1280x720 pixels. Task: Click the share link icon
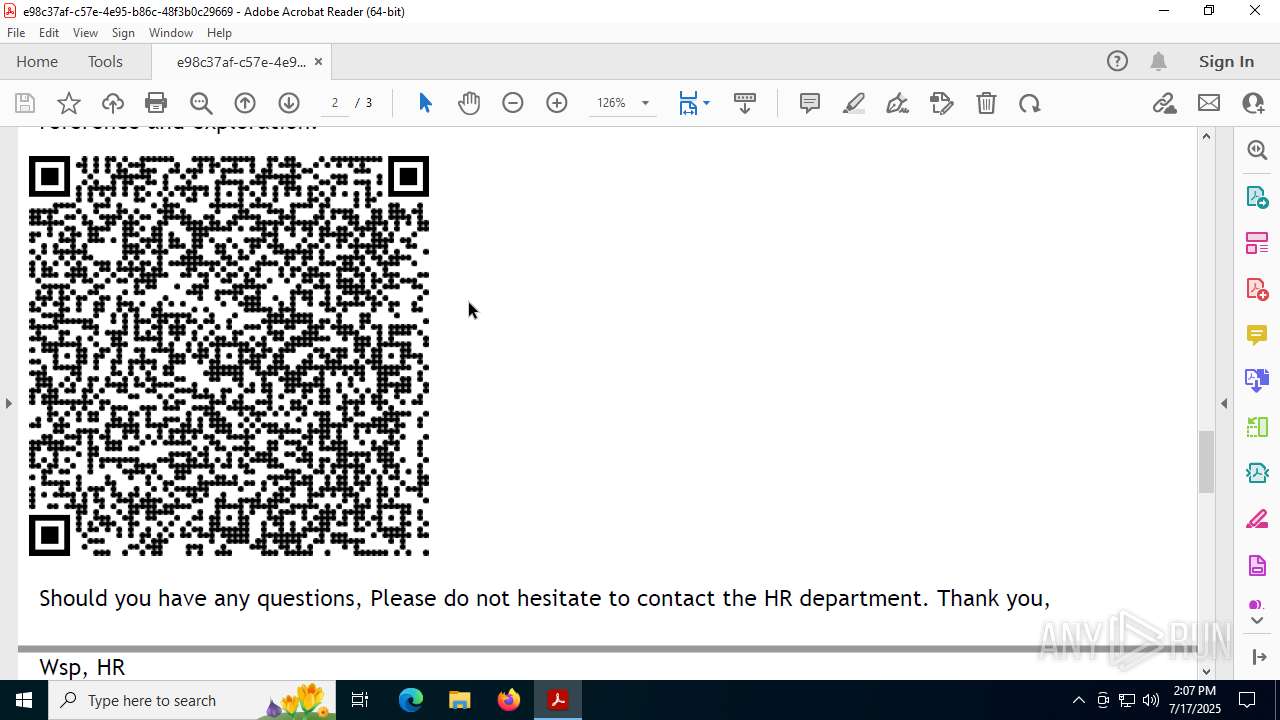1165,103
